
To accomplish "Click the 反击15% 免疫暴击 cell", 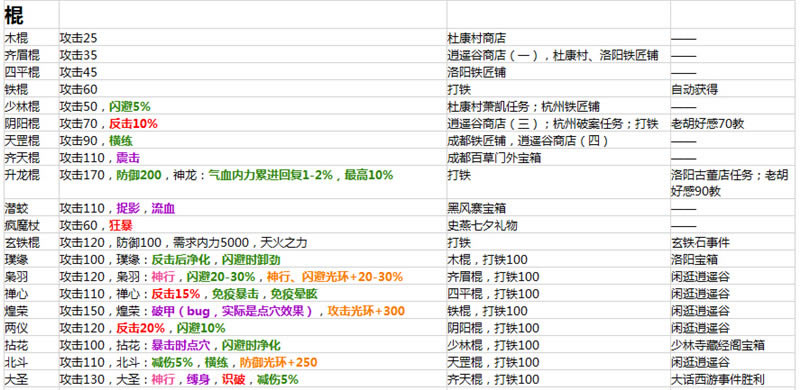I will [x=253, y=294].
